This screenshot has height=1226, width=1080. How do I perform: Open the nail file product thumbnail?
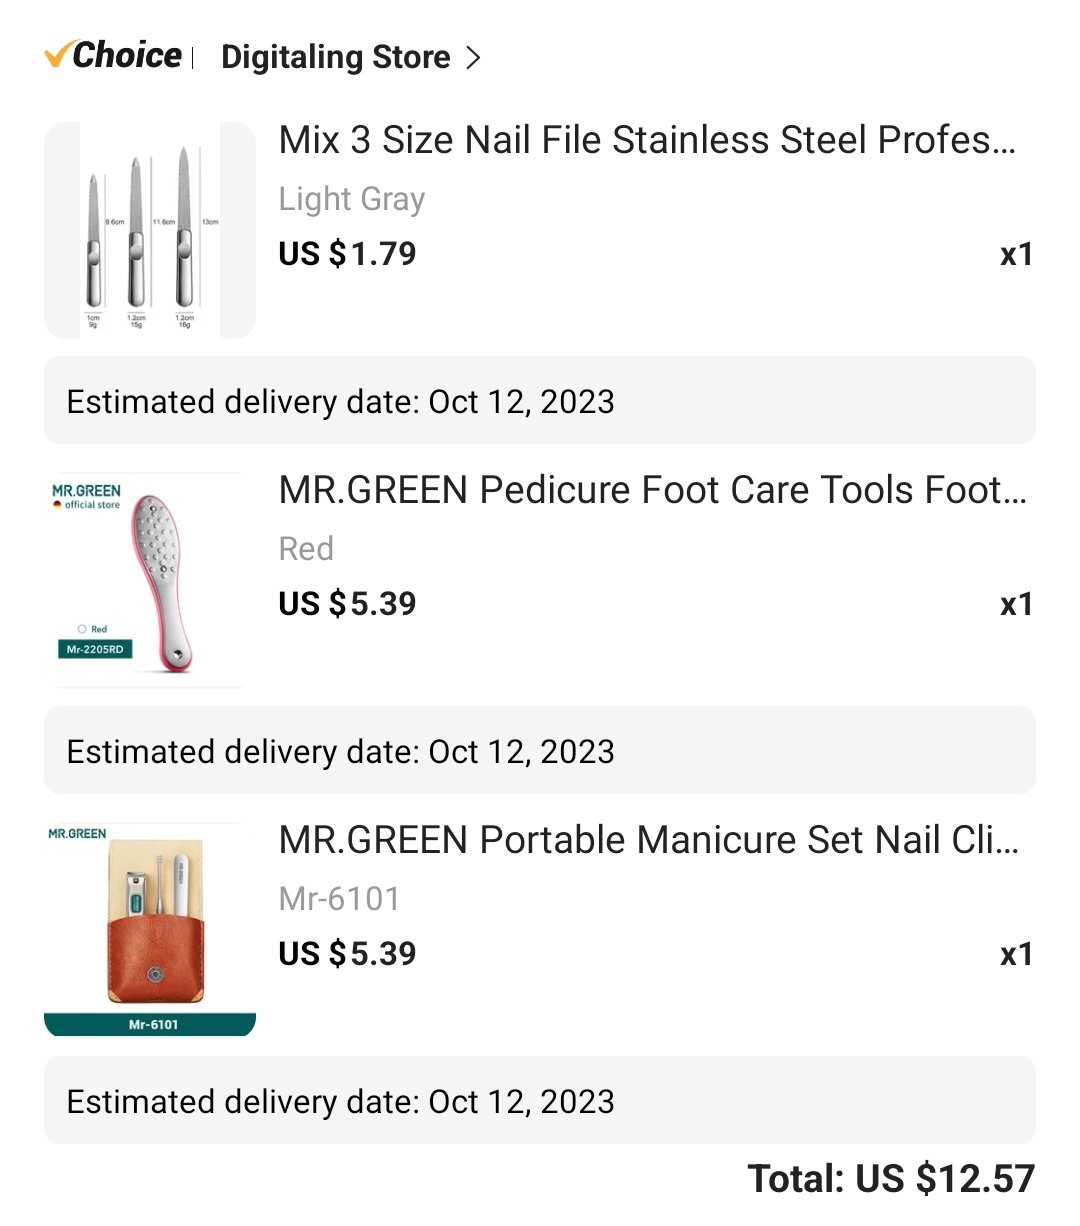tap(150, 231)
